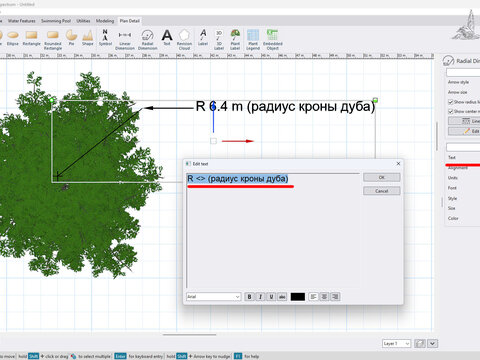The width and height of the screenshot is (480, 360).
Task: Click the top field under Radial Dimension header
Action: click(x=463, y=72)
